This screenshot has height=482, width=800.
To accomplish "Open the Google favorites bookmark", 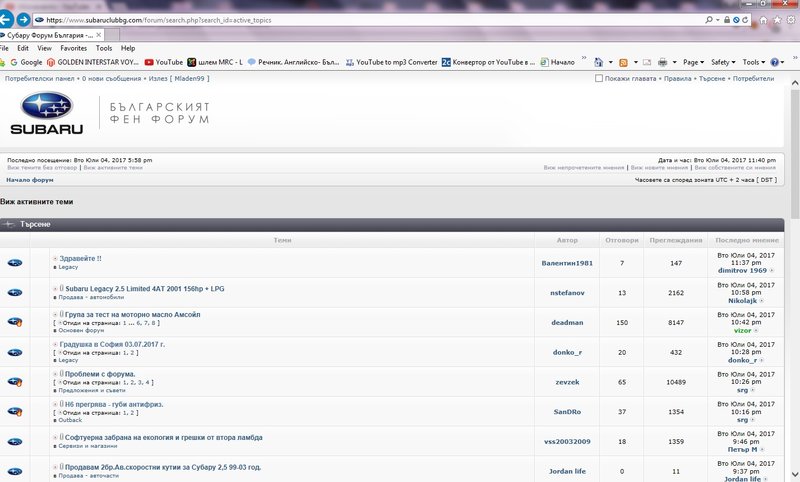I will coord(26,62).
